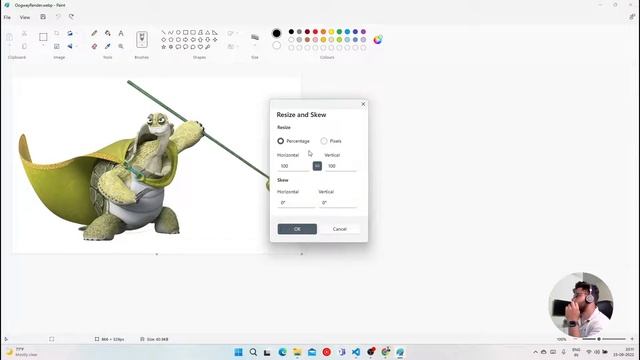This screenshot has width=640, height=360.
Task: Select the Percentage radio button
Action: coord(280,141)
